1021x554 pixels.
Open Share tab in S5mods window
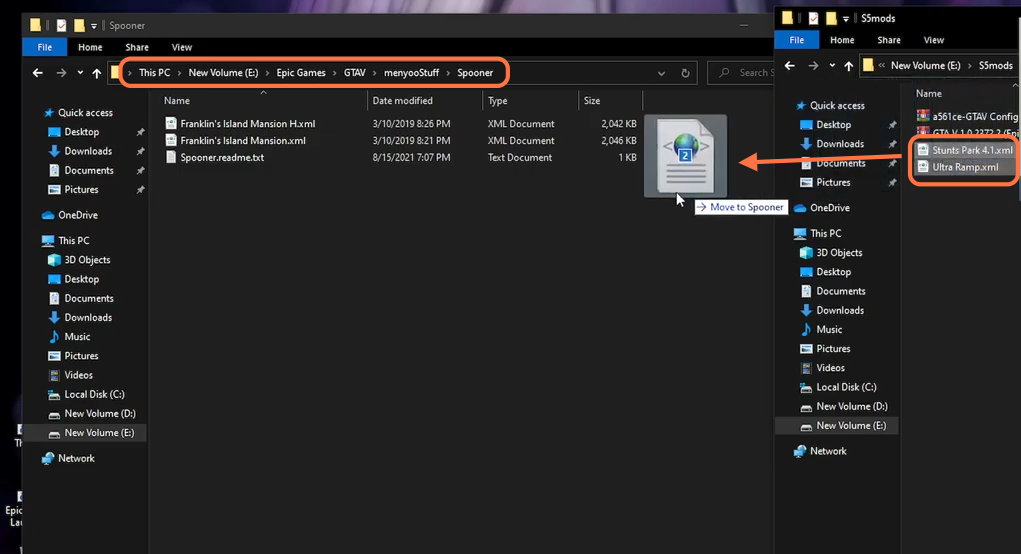[x=888, y=40]
